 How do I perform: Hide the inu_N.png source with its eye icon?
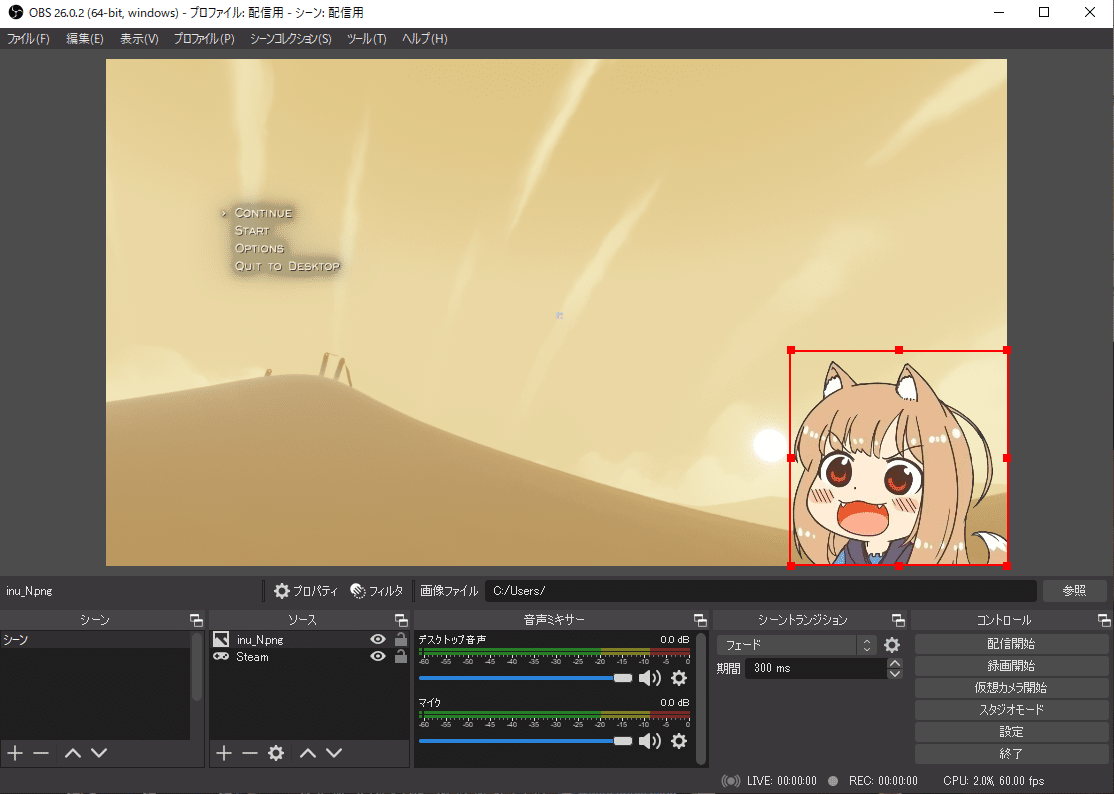378,640
